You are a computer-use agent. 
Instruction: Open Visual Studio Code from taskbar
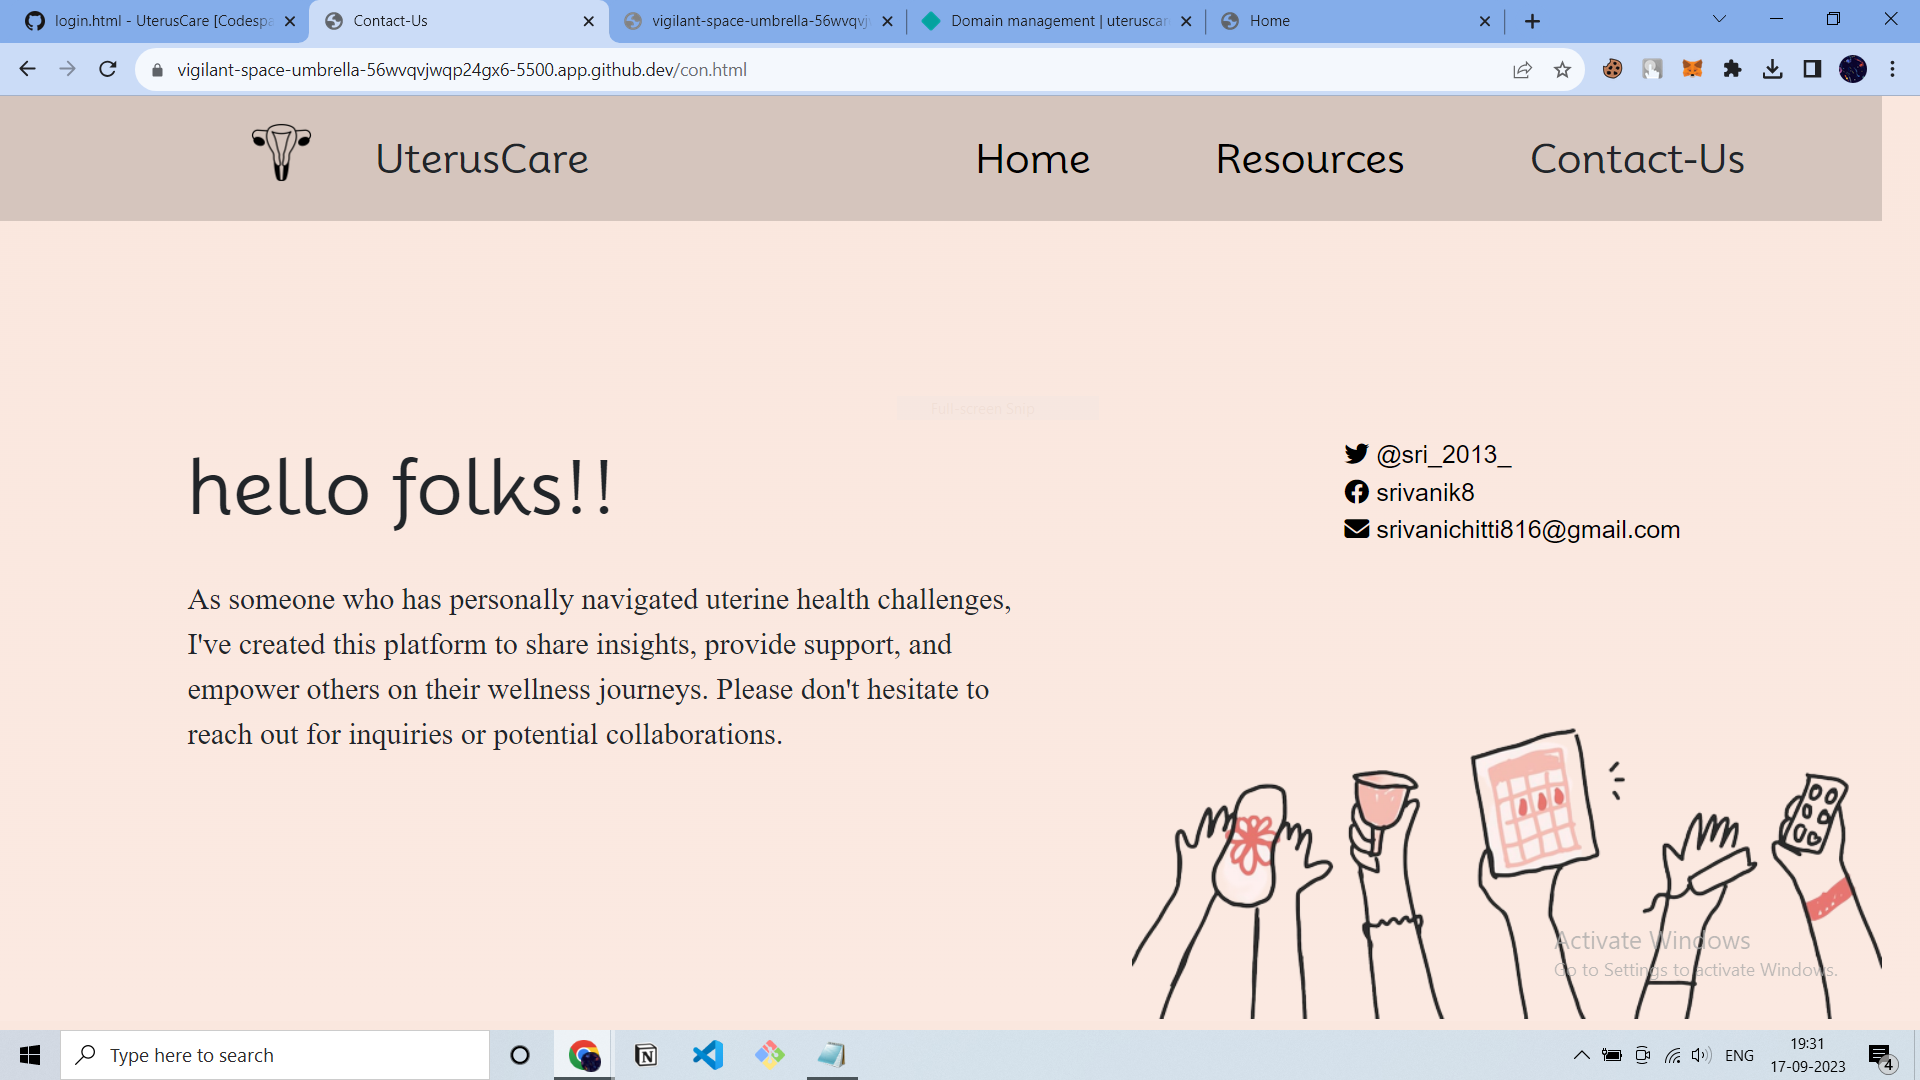(707, 1055)
